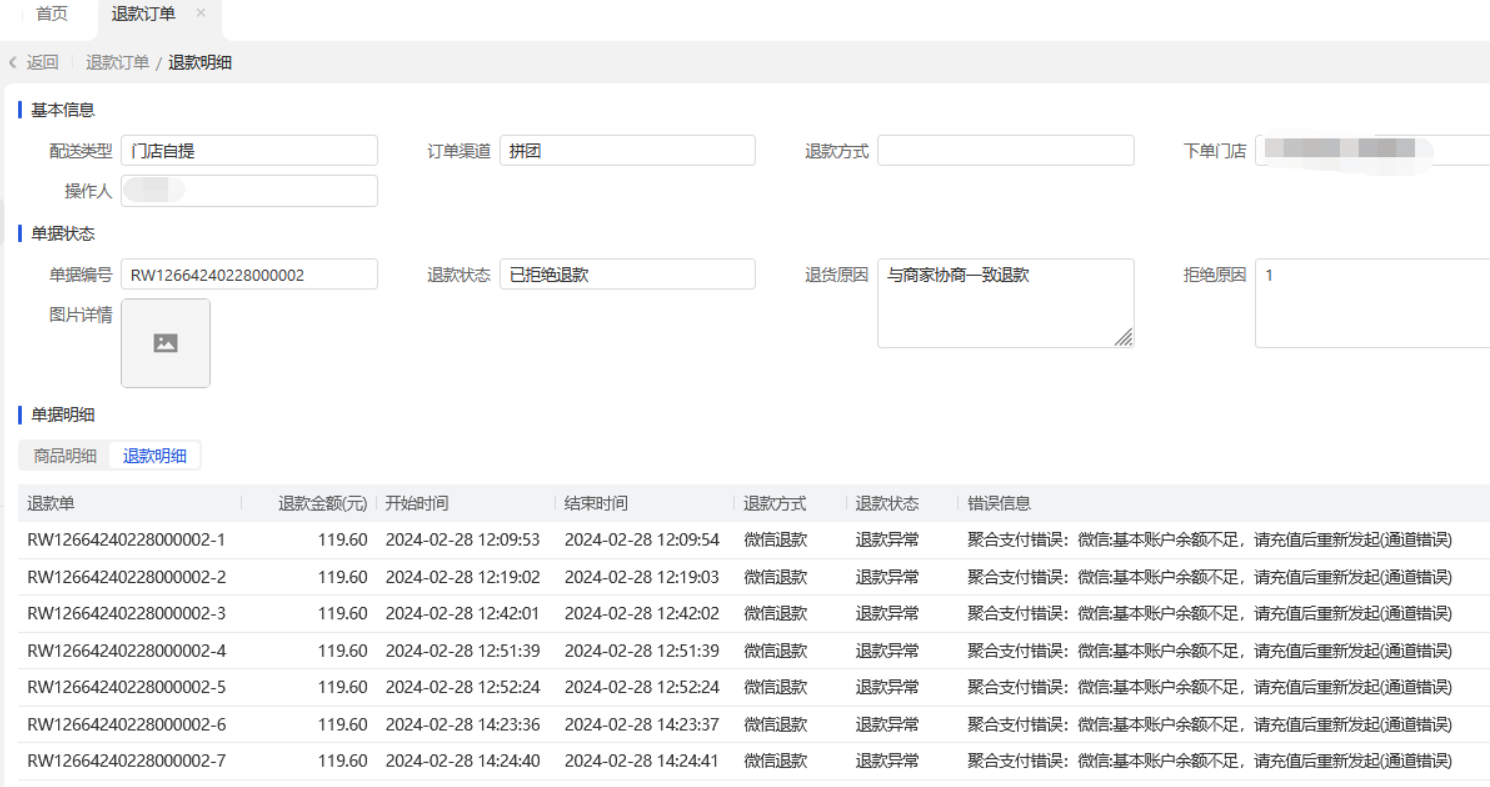Click end time 2024-02-28 12:52:24
The width and height of the screenshot is (1490, 787).
(x=642, y=687)
